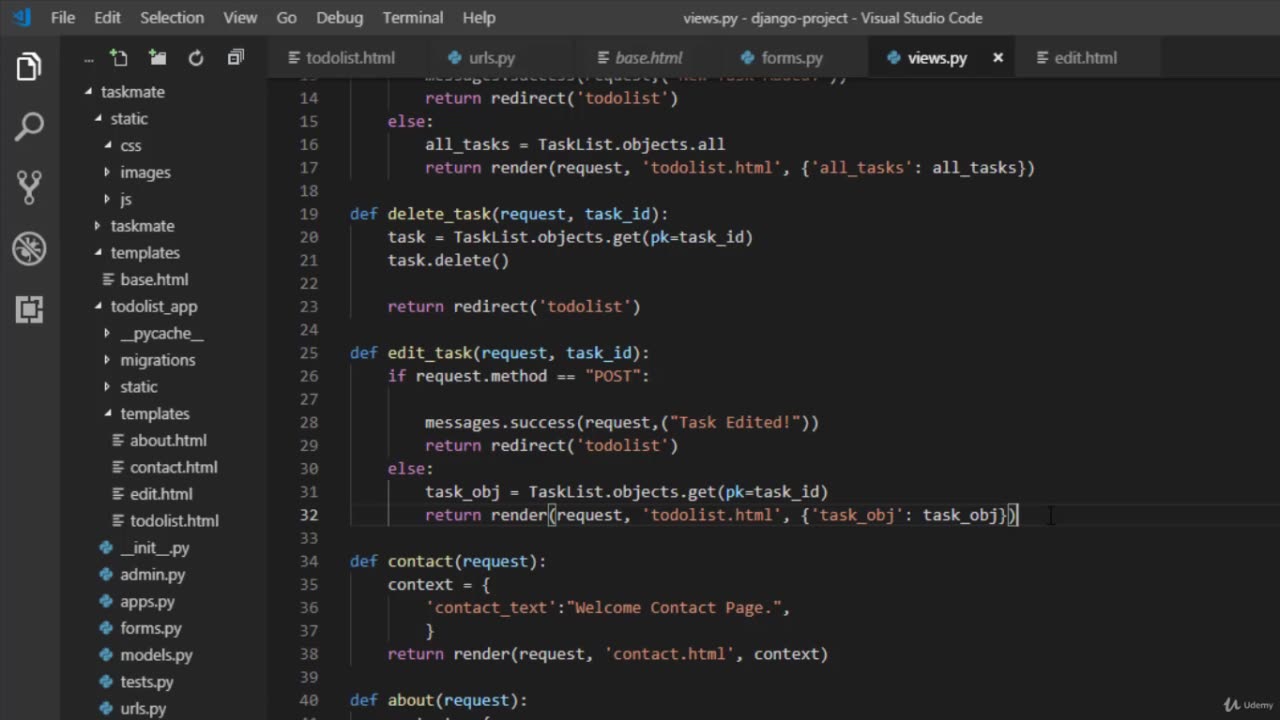Close the views.py tab
The width and height of the screenshot is (1280, 720).
pos(997,58)
